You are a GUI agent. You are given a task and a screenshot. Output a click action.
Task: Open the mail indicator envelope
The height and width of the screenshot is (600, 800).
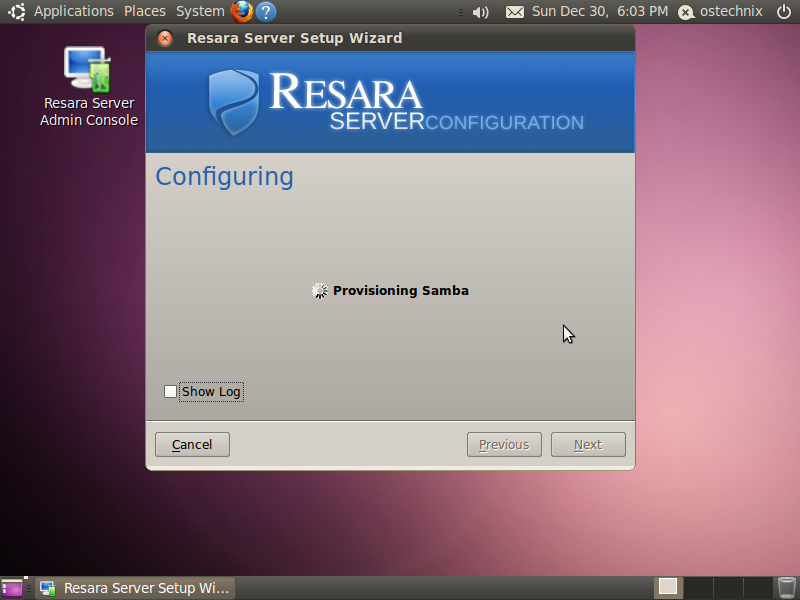515,12
